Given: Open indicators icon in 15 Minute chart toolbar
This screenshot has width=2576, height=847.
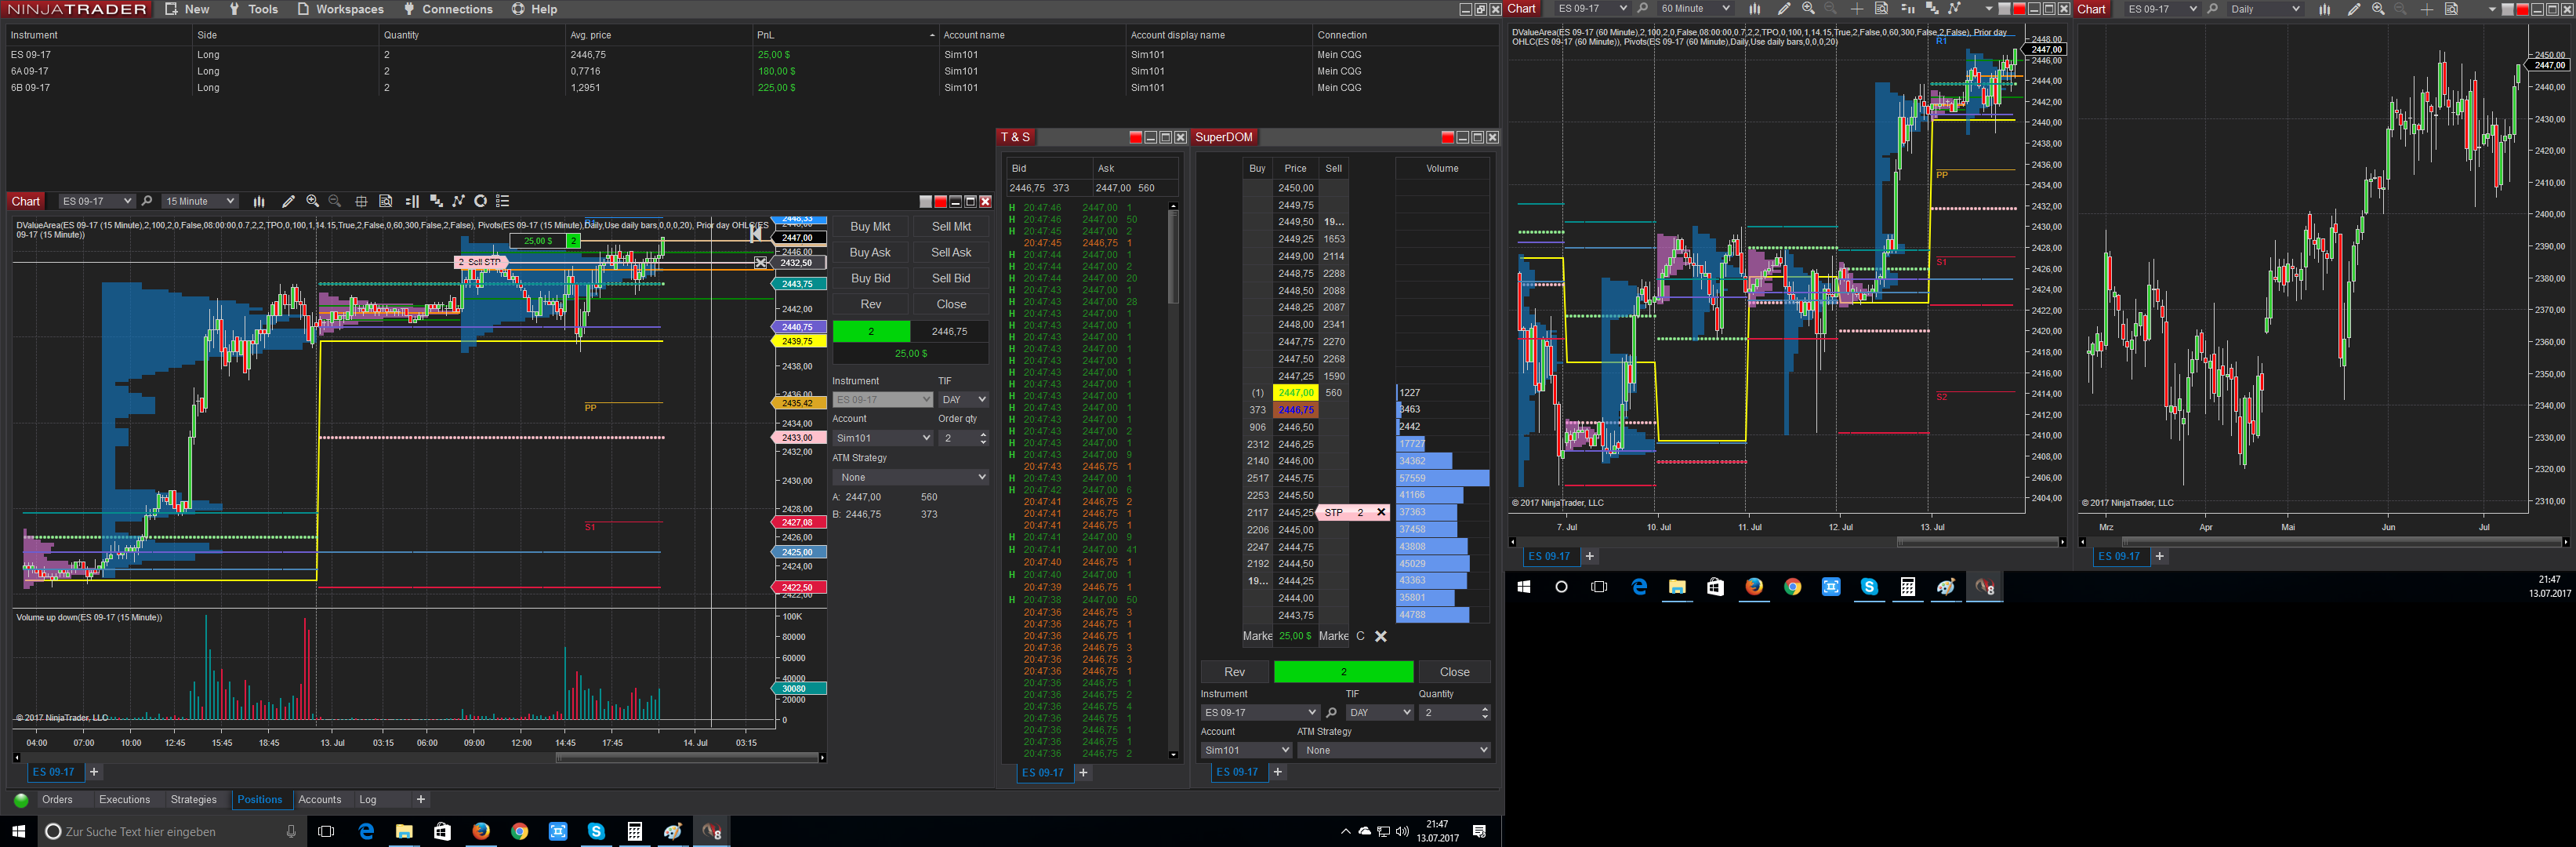Looking at the screenshot, I should [436, 201].
